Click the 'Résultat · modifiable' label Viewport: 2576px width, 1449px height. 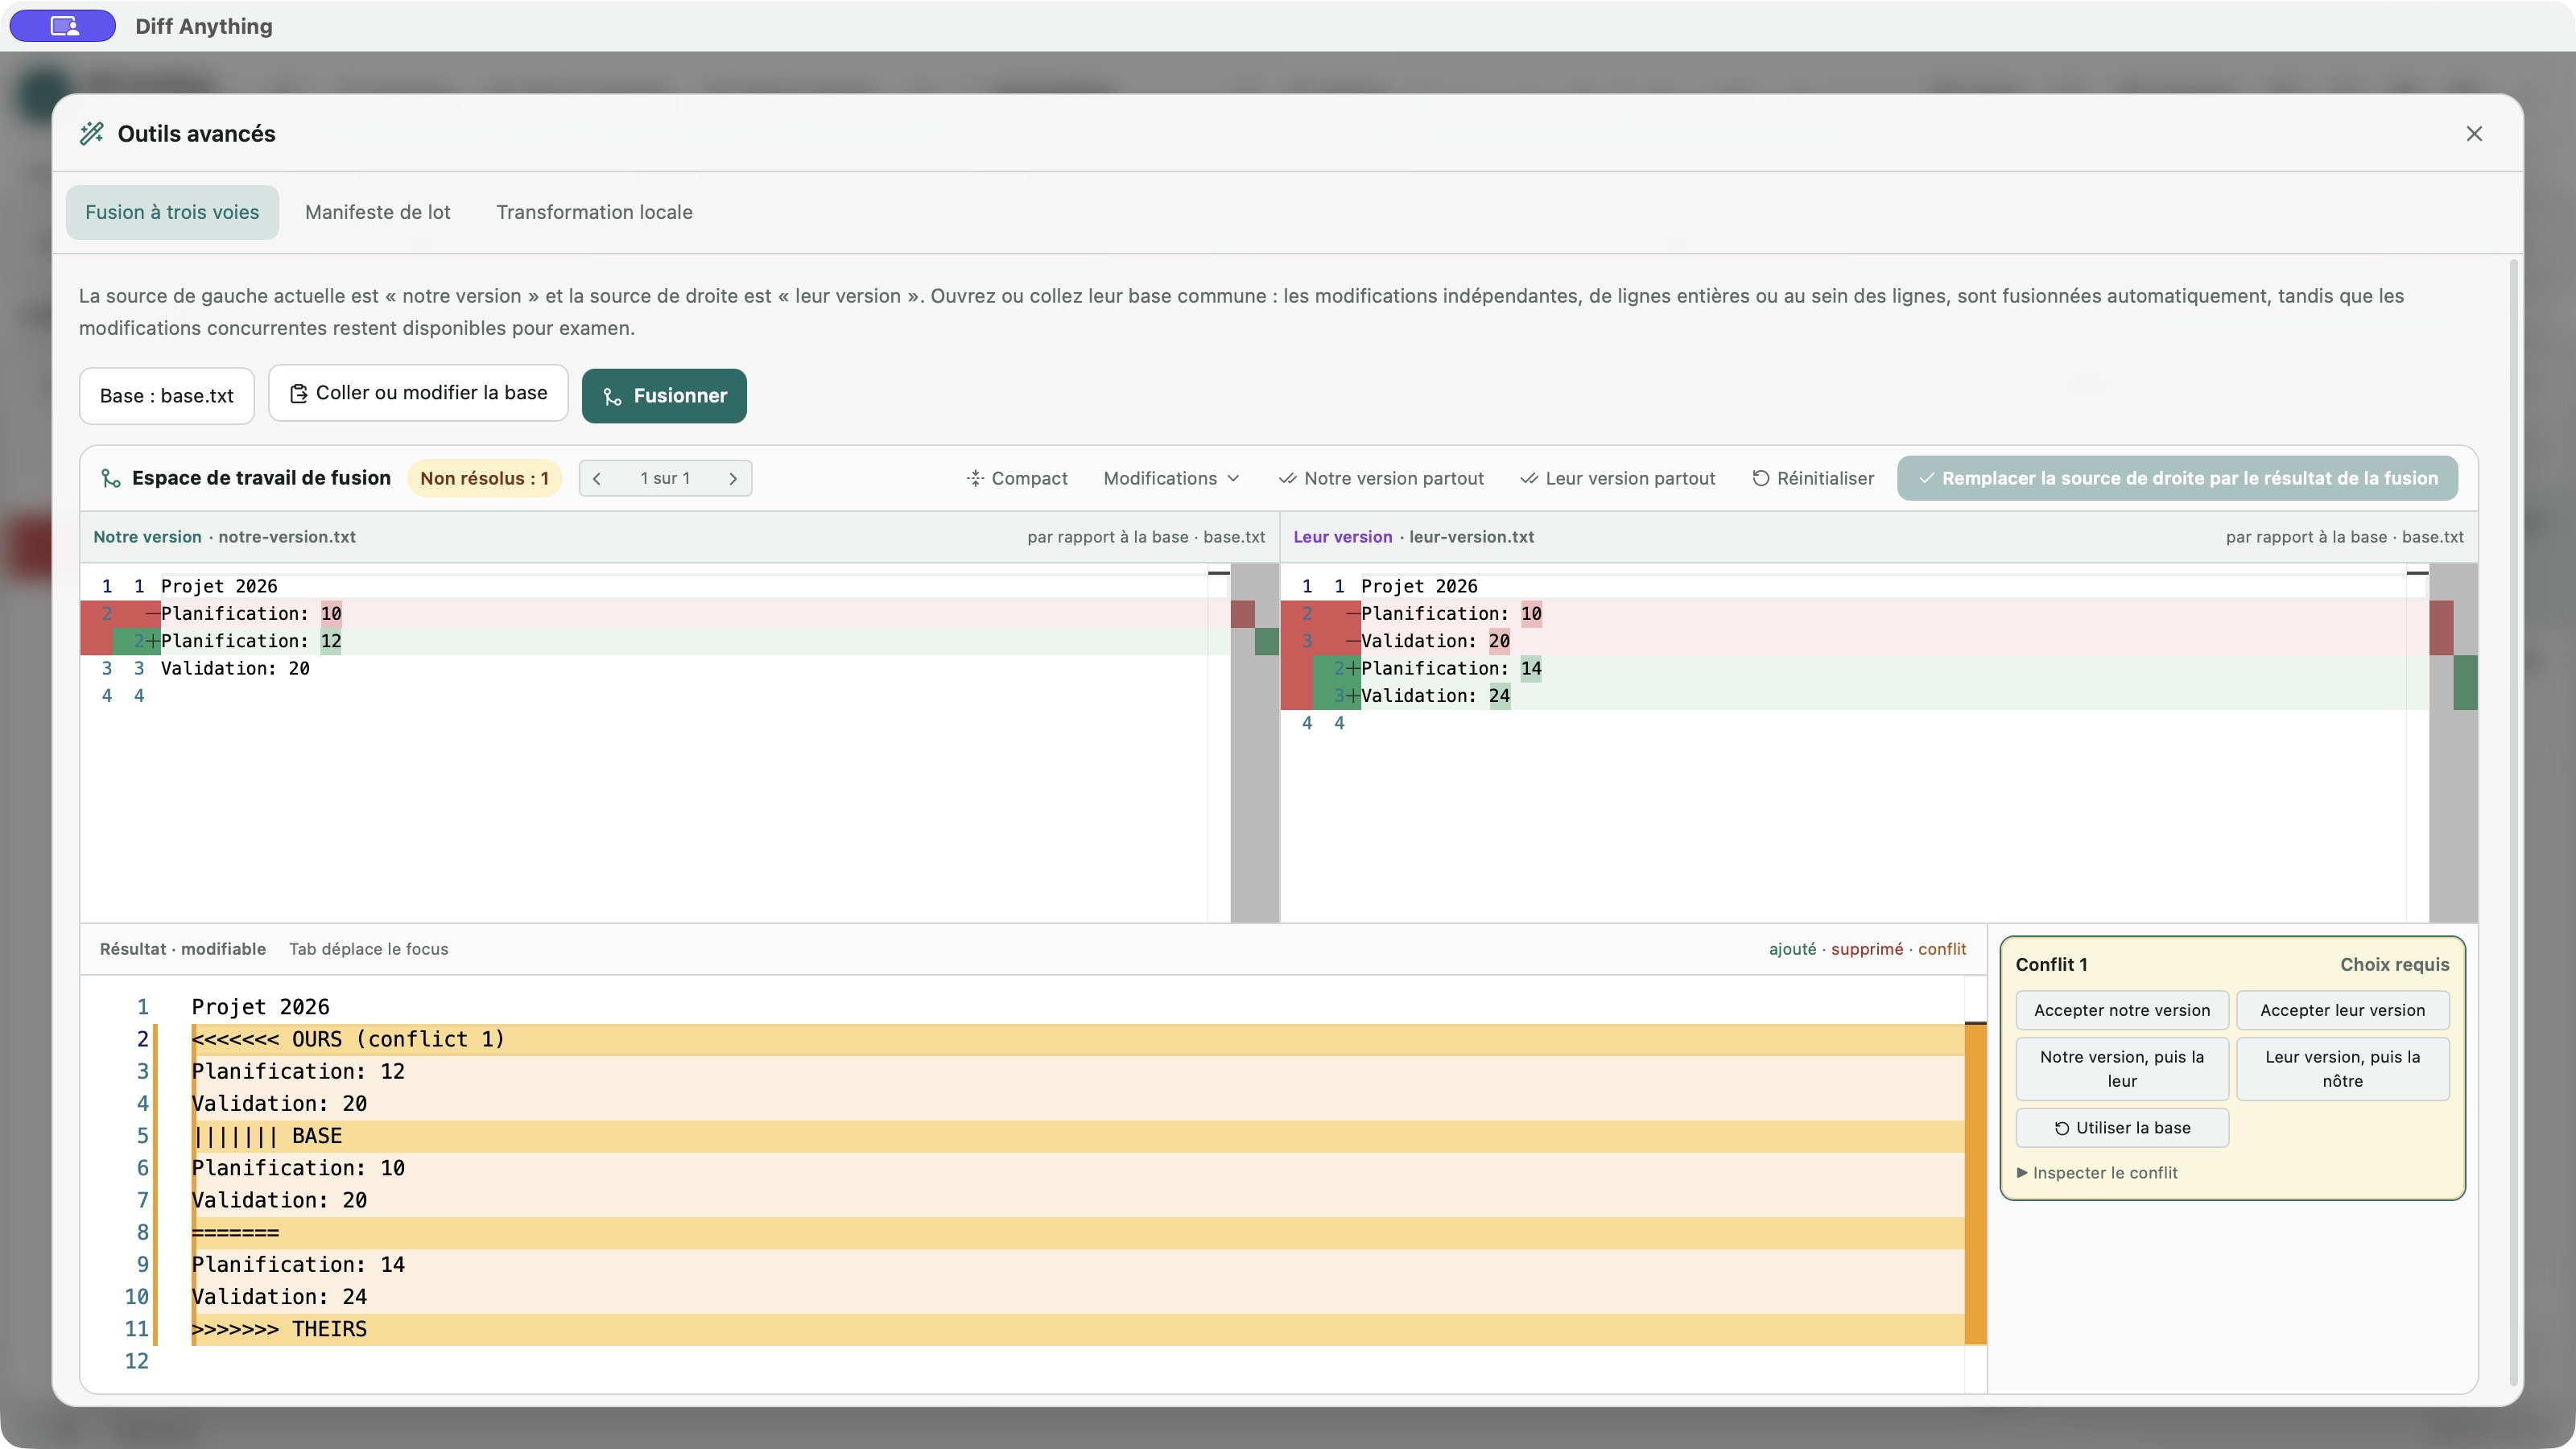tap(183, 949)
